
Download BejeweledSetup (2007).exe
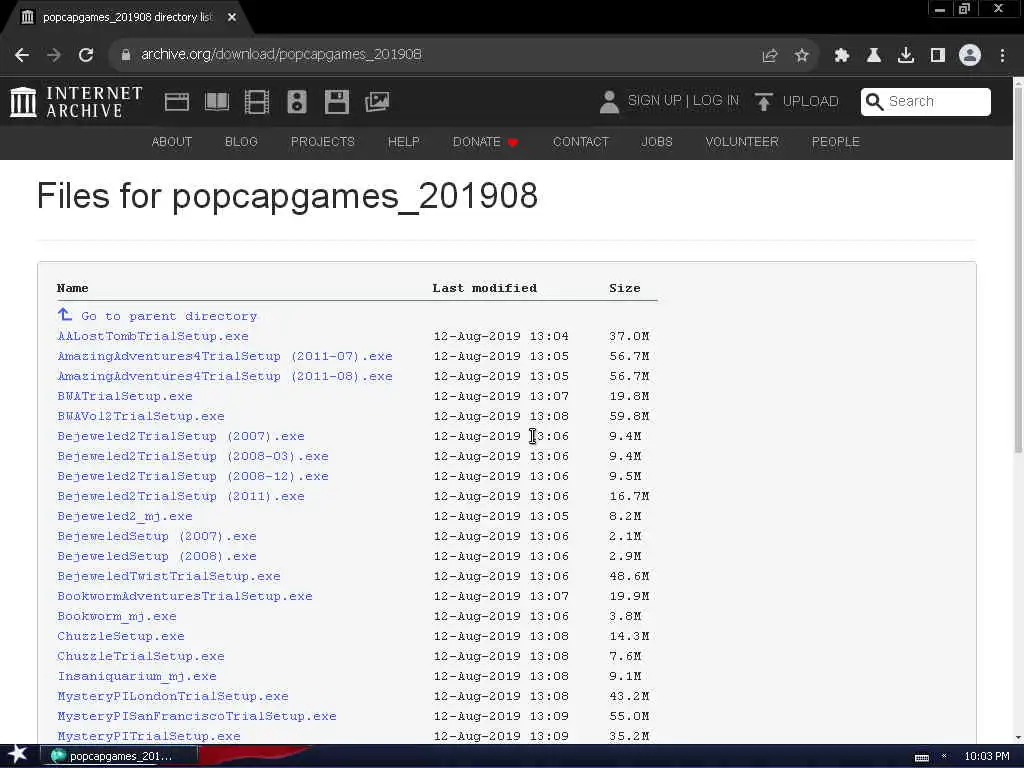(157, 536)
